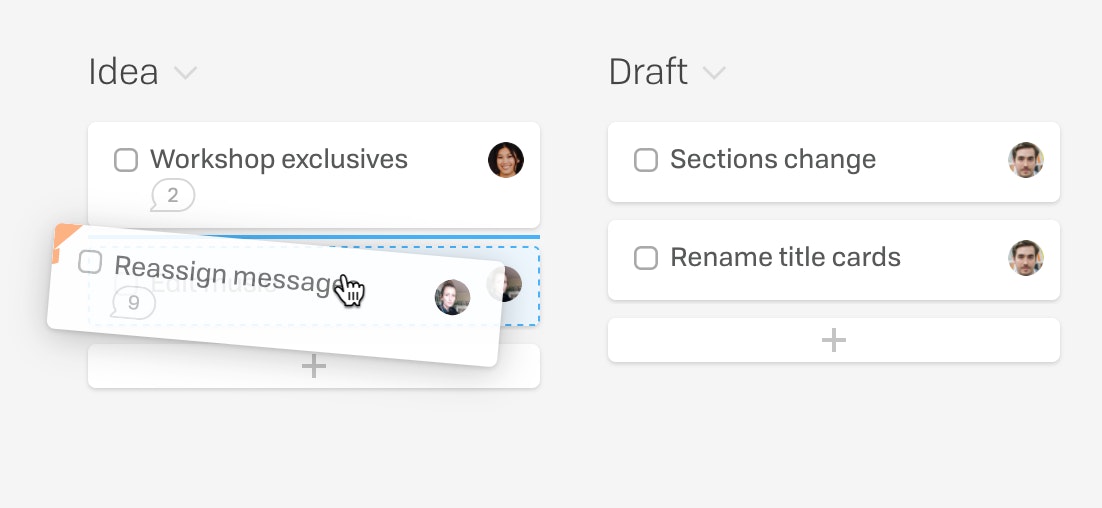Open the Rename title cards task

pyautogui.click(x=785, y=257)
